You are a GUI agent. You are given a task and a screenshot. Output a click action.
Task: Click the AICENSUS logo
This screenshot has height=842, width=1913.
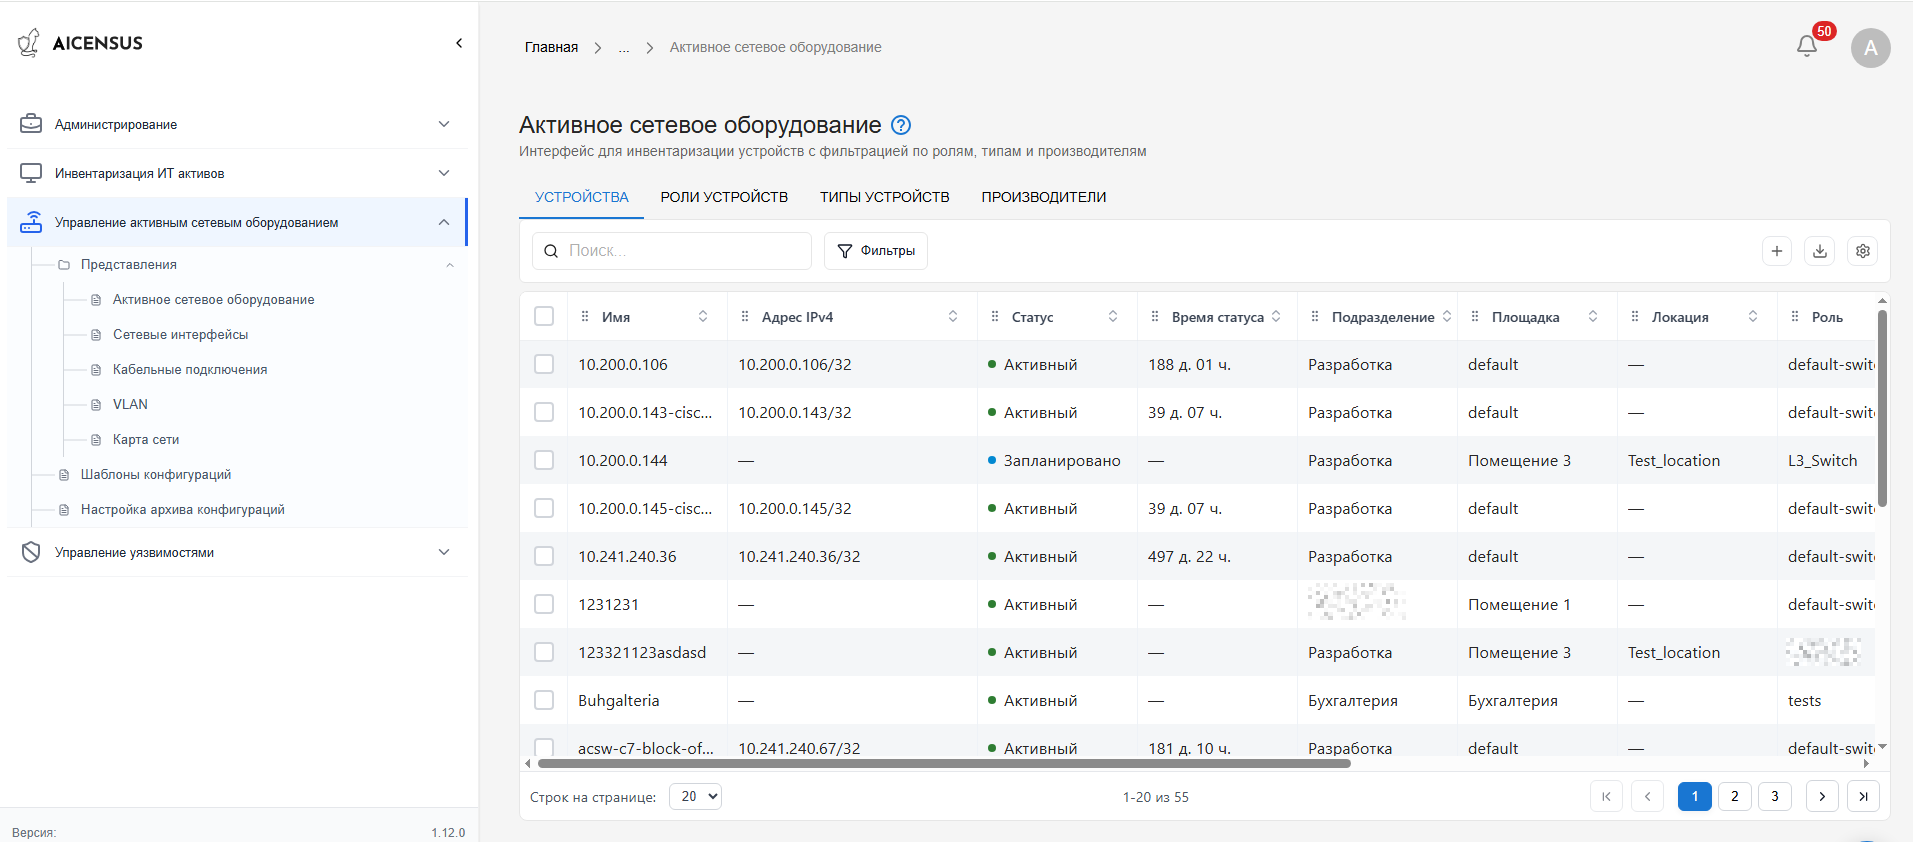(x=80, y=43)
